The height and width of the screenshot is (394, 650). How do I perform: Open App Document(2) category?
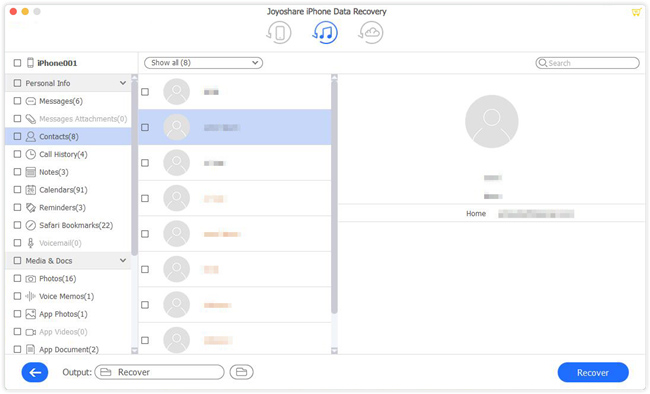tap(69, 349)
